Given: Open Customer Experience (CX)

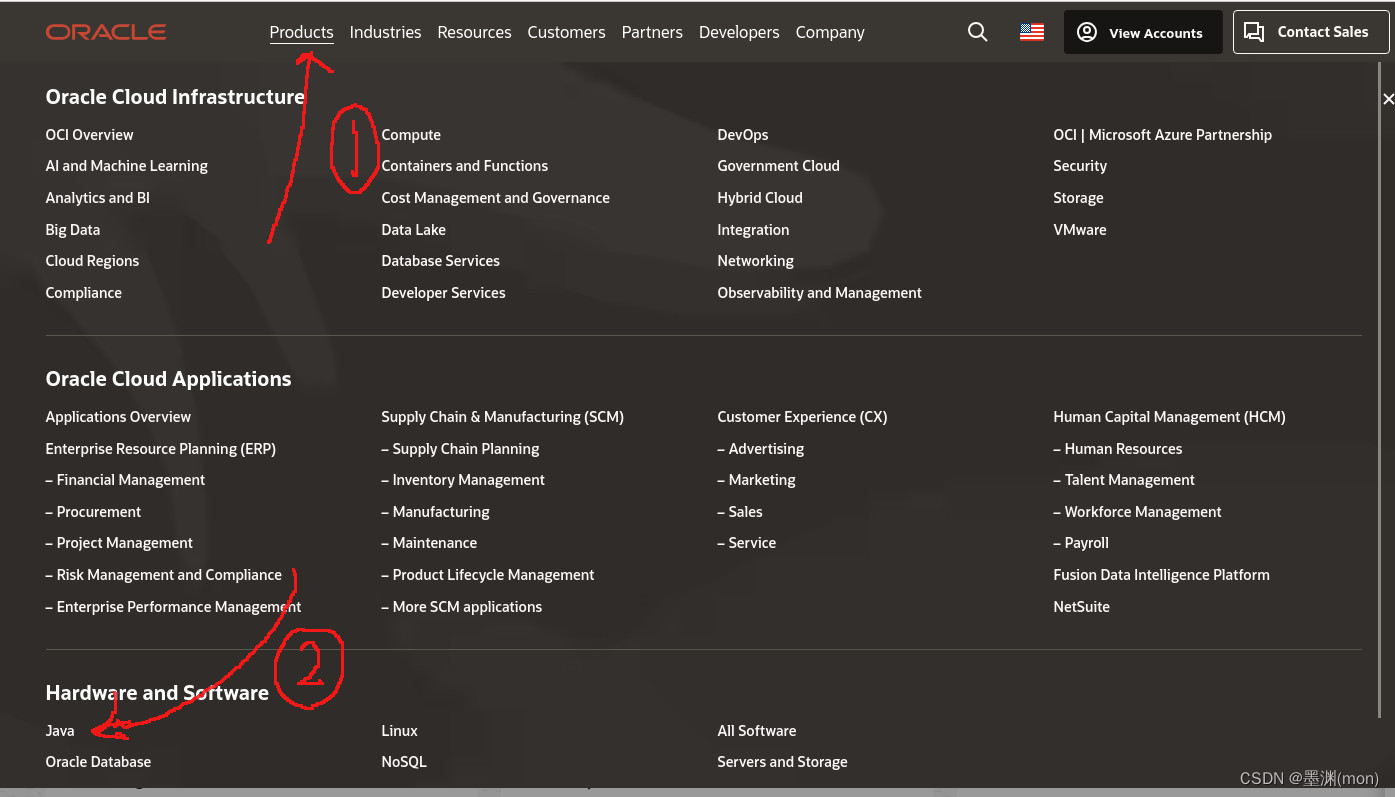Looking at the screenshot, I should (803, 417).
